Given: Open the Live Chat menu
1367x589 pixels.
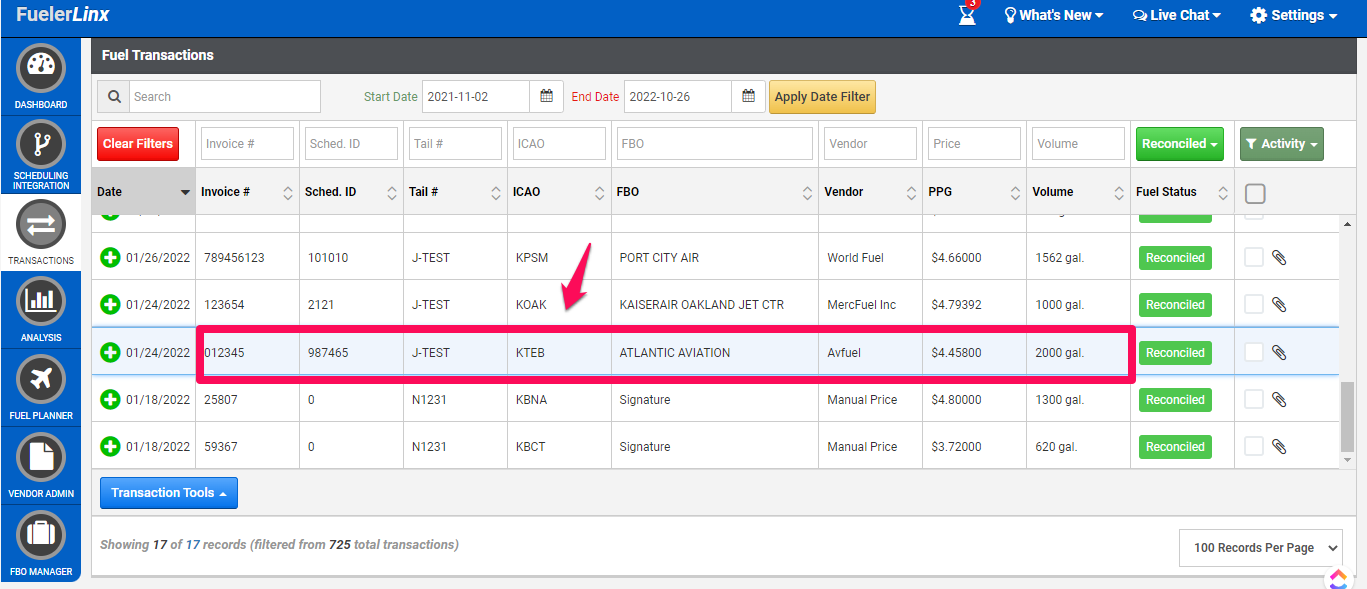Looking at the screenshot, I should (x=1177, y=15).
